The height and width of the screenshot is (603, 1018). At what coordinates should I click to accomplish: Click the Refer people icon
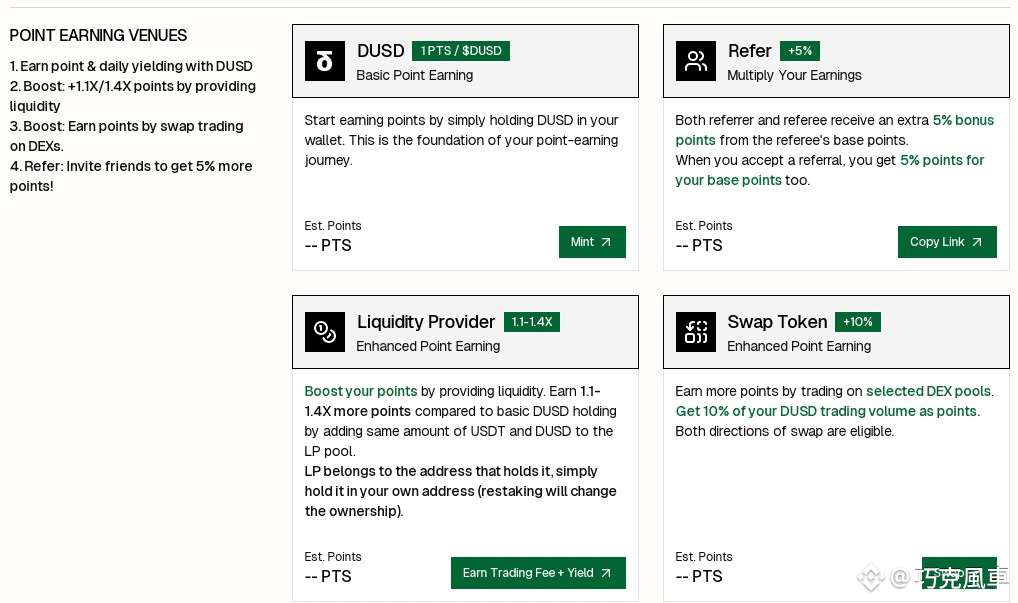pyautogui.click(x=695, y=61)
